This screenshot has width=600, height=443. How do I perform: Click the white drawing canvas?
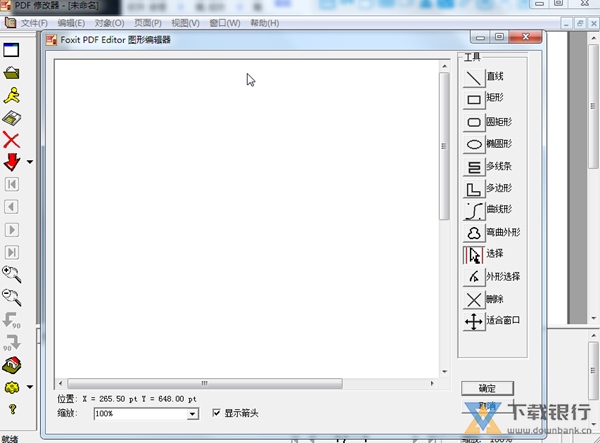coord(246,218)
